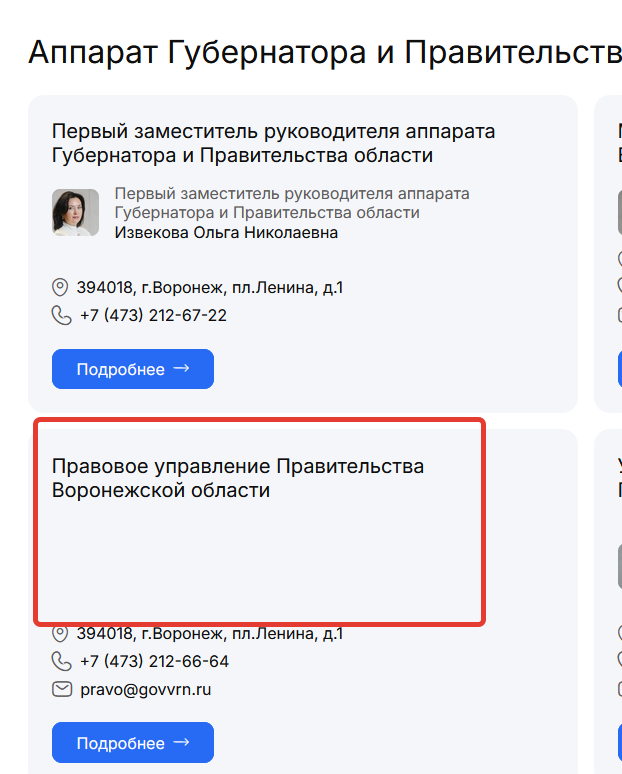This screenshot has height=774, width=622.
Task: Open Правовое управление Правительства Воронежской области title
Action: [237, 478]
